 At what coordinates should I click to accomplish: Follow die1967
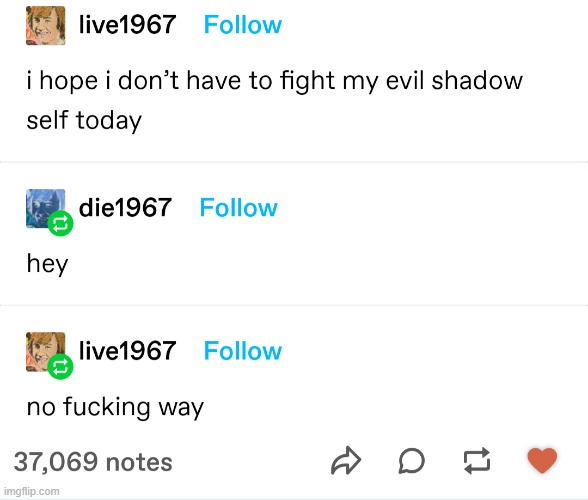click(238, 207)
